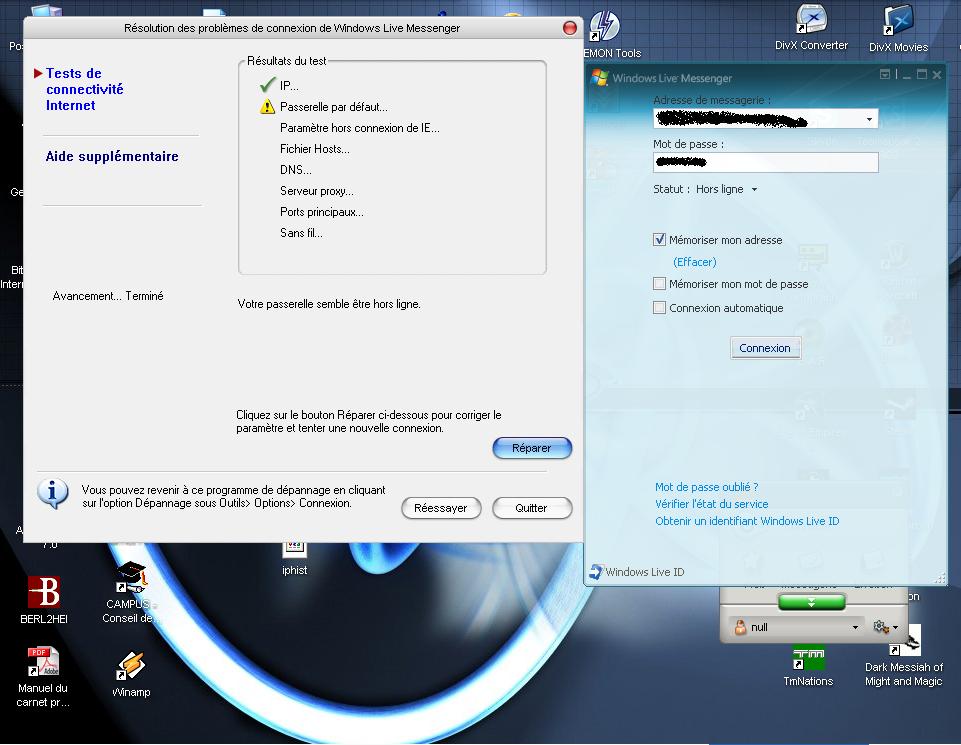Click the Serveur proxy test result
This screenshot has width=961, height=745.
pyautogui.click(x=316, y=191)
